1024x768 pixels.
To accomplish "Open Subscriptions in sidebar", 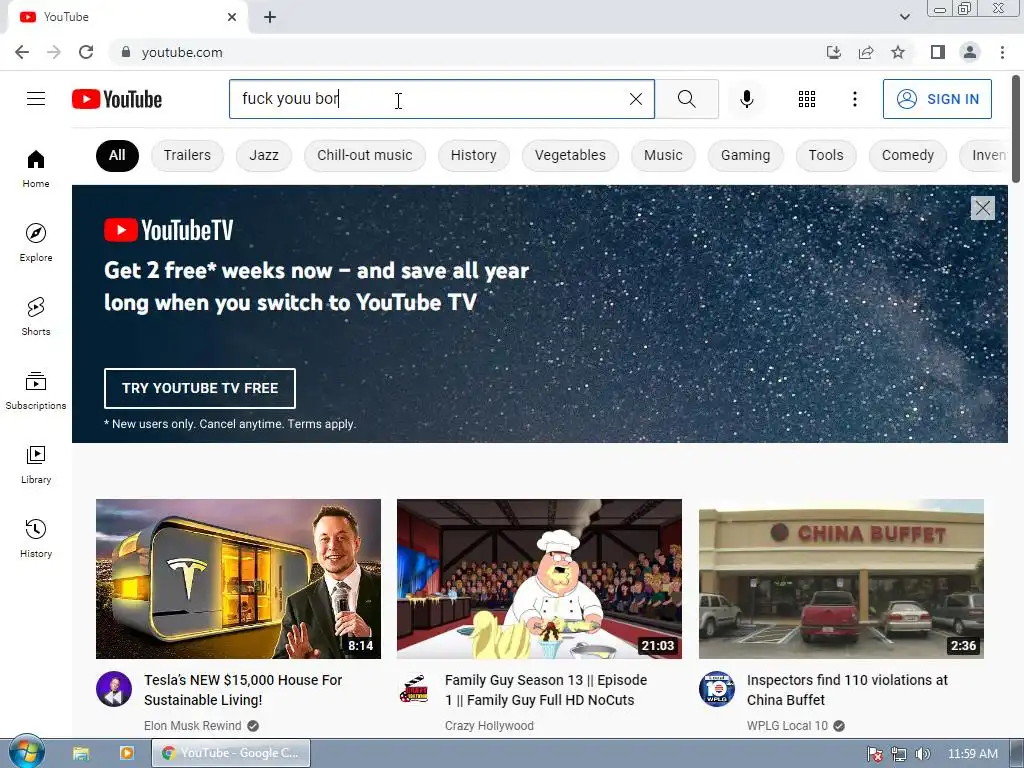I will point(36,391).
